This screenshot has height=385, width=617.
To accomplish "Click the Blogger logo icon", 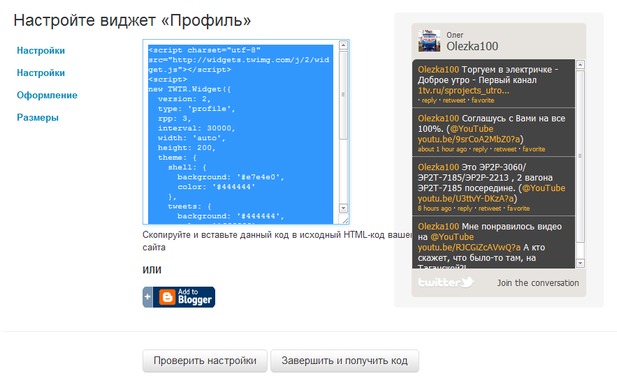I will [167, 297].
